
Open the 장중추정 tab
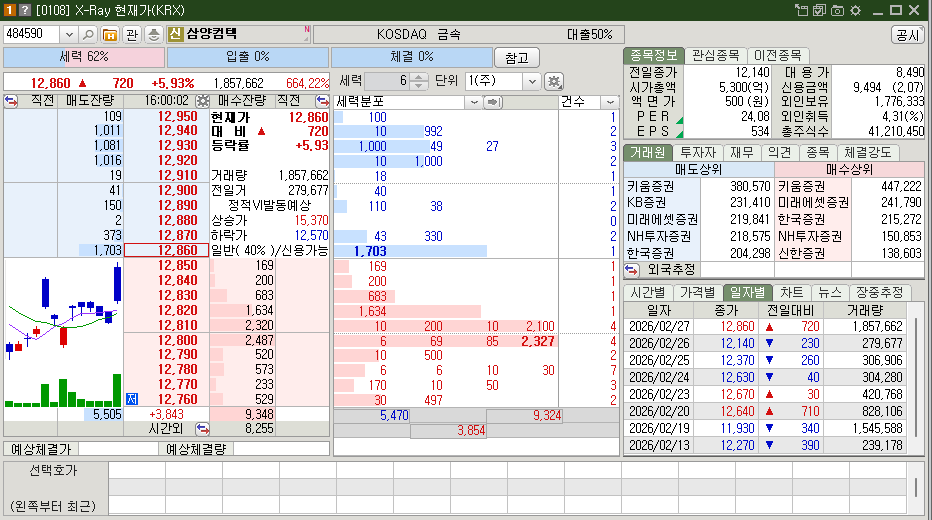coord(880,292)
